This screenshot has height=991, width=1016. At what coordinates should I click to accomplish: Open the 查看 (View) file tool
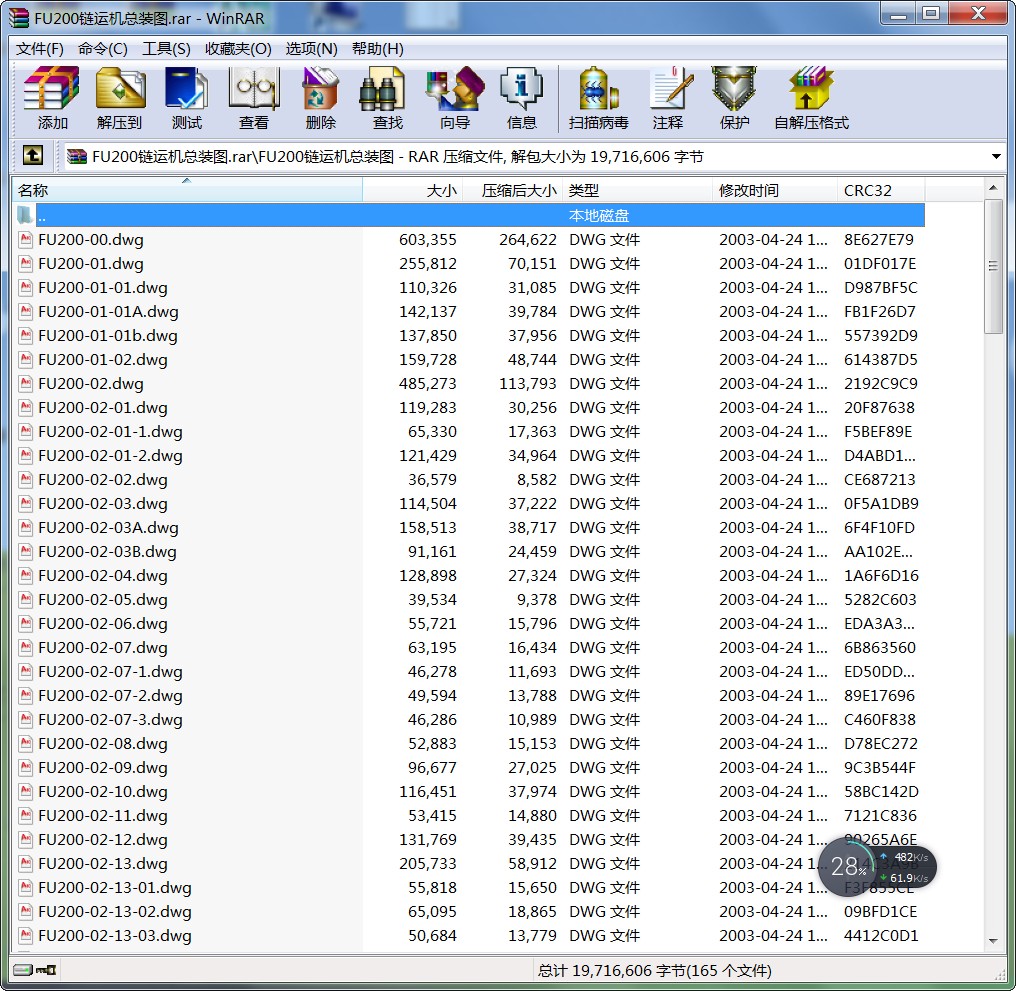253,98
